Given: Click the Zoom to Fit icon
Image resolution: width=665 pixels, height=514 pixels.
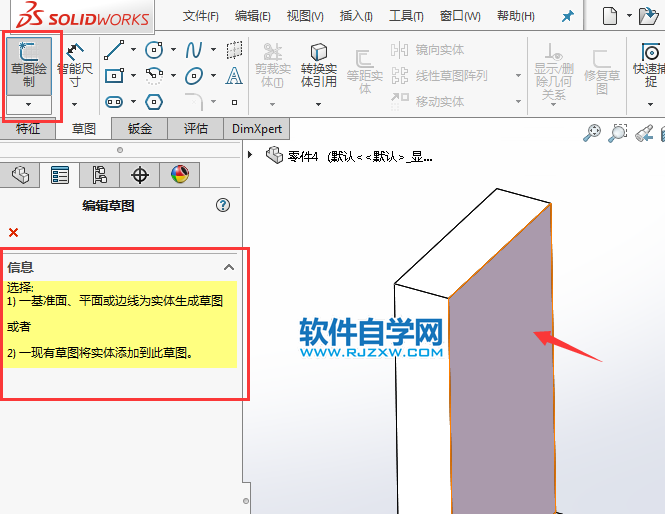Looking at the screenshot, I should coord(592,133).
